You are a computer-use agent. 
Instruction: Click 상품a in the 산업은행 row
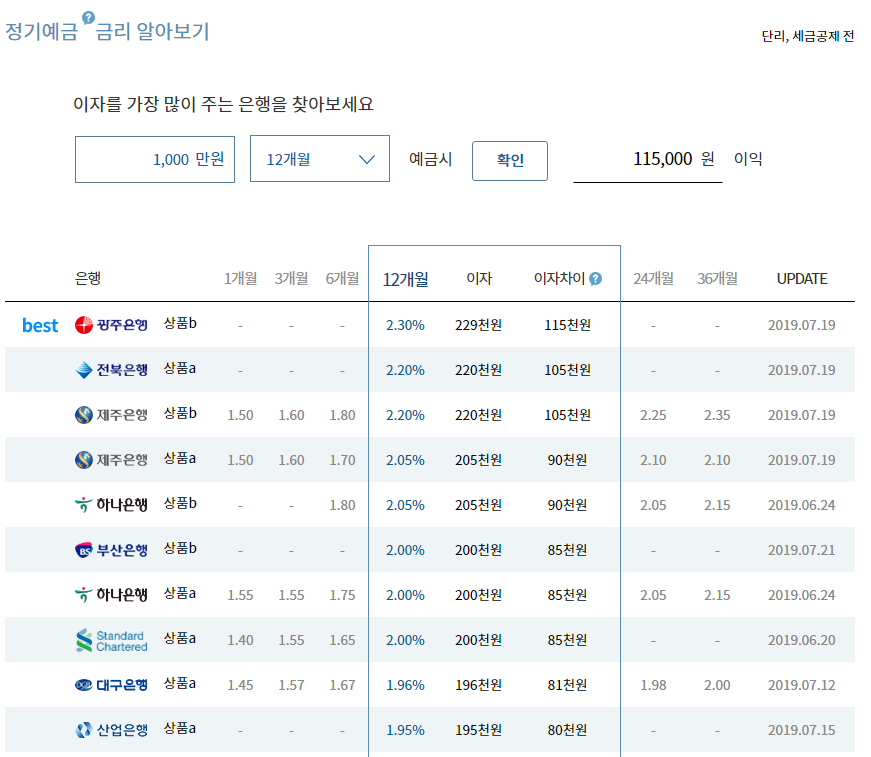tap(179, 728)
